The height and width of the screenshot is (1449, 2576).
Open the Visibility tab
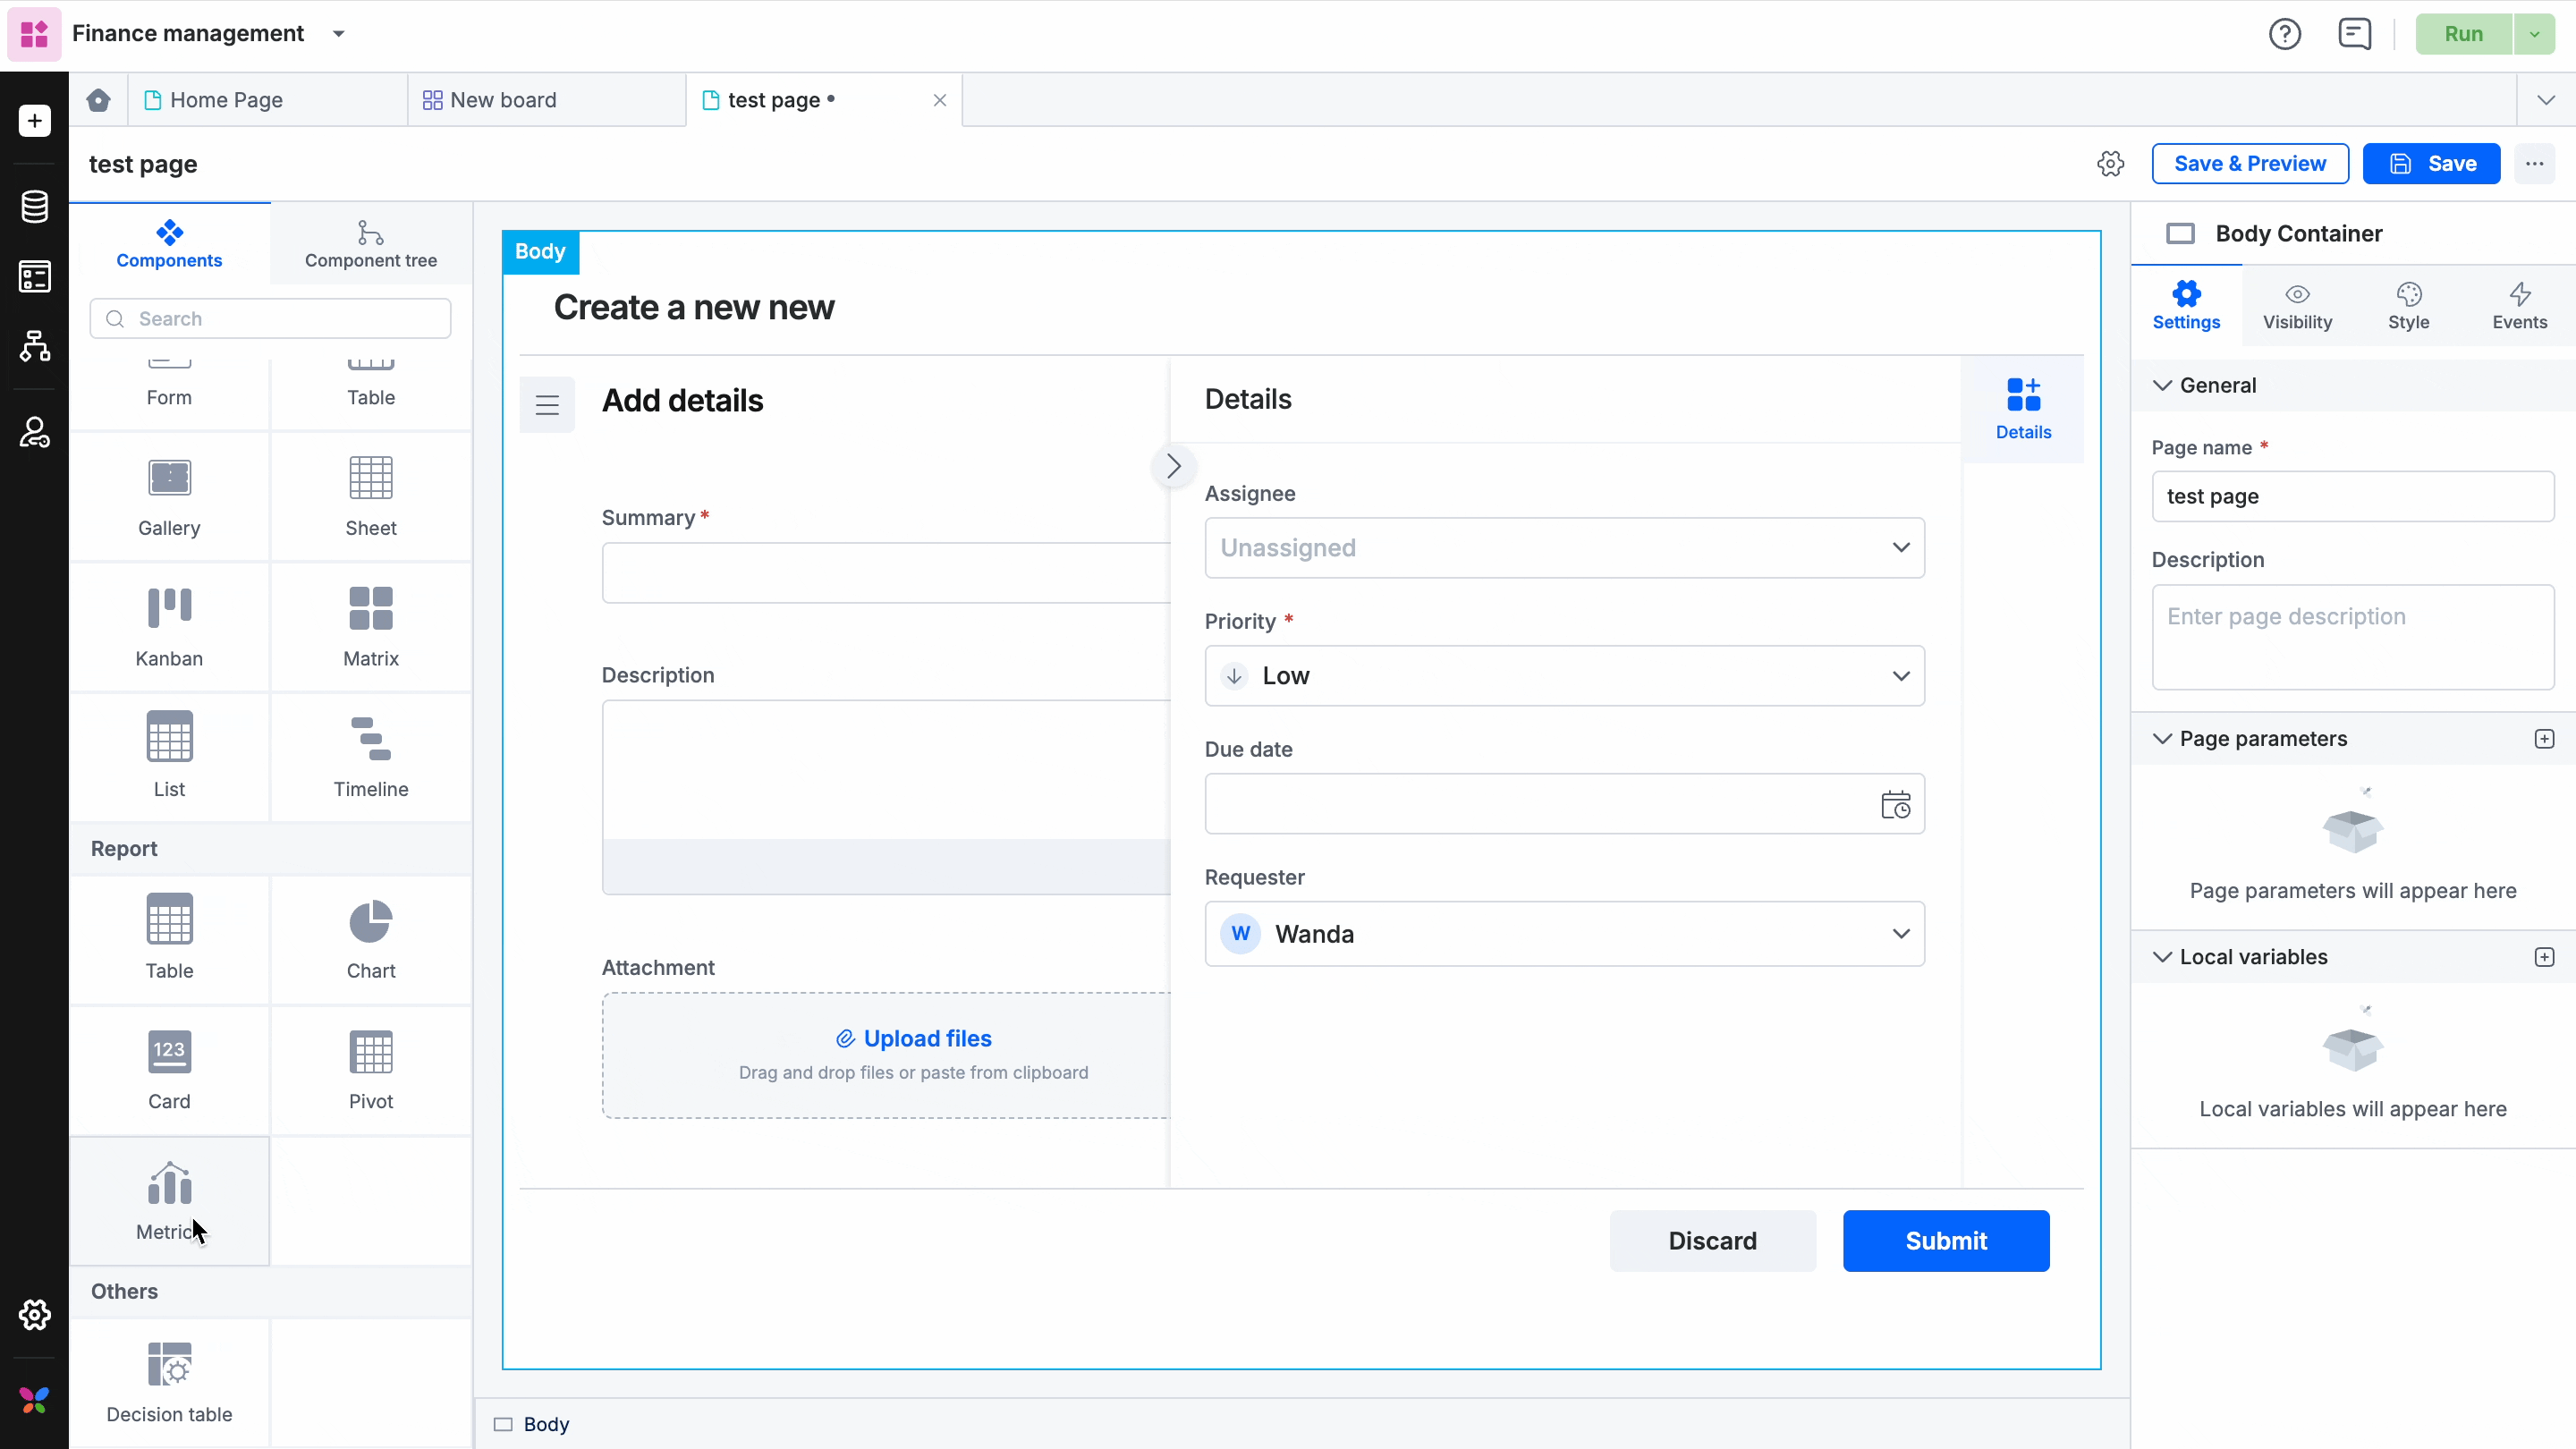2297,306
